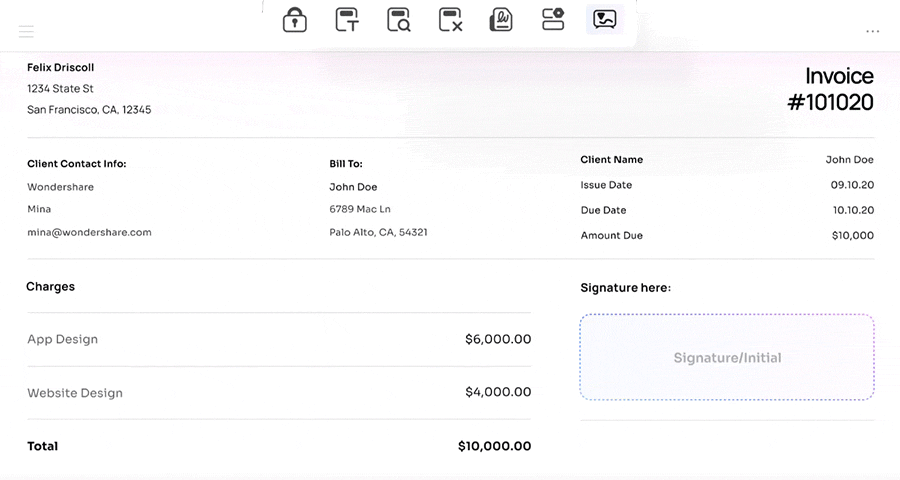The height and width of the screenshot is (480, 900).
Task: Open the batch sign documents icon
Action: coord(501,20)
